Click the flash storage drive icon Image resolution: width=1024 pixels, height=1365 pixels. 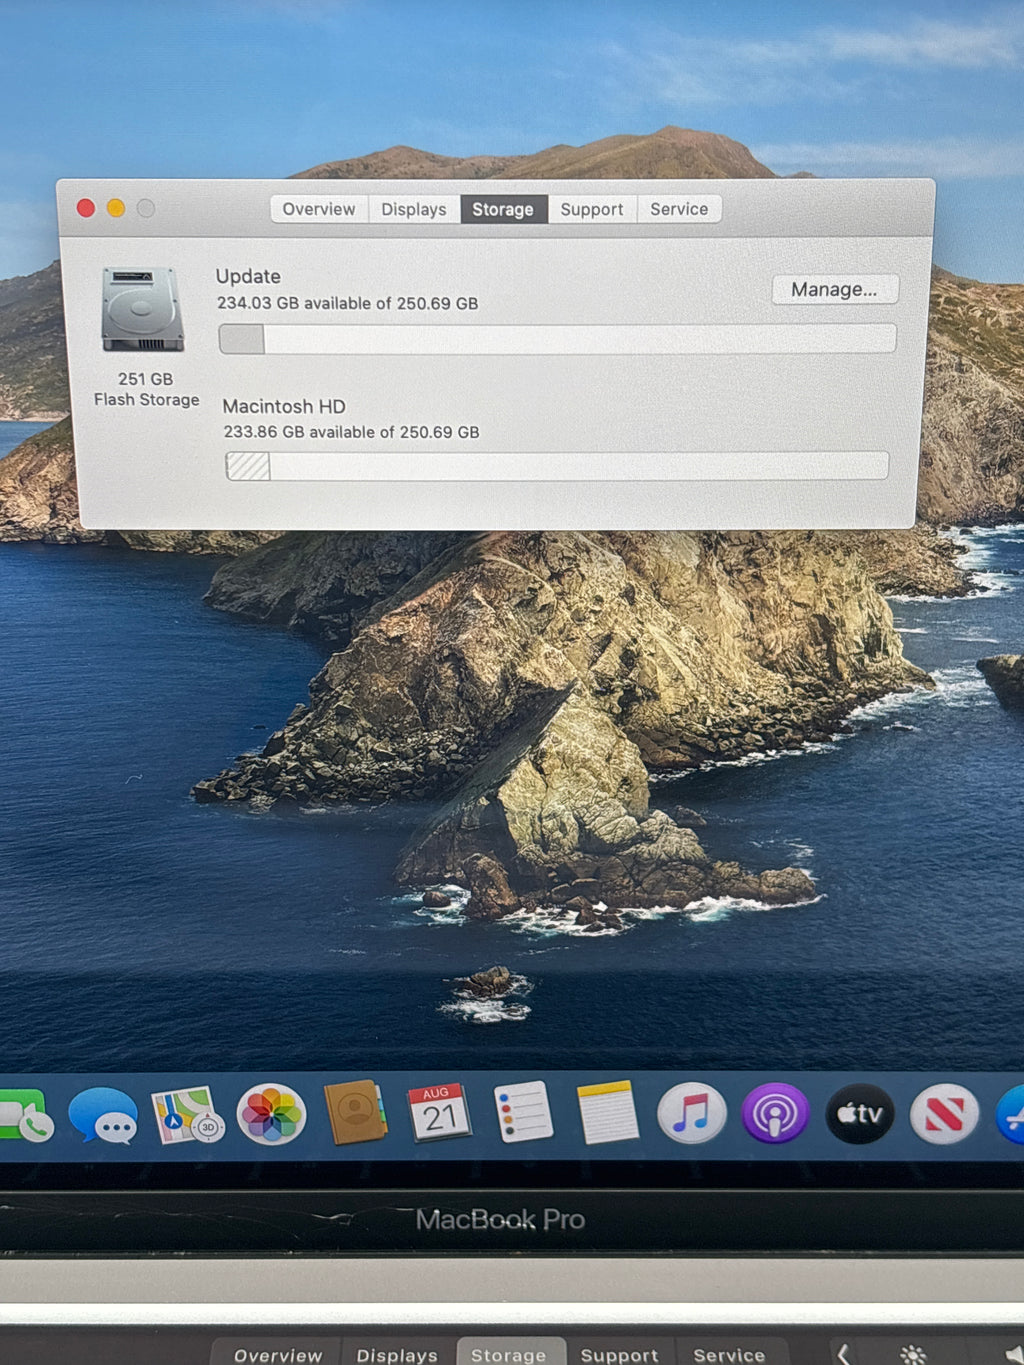coord(143,309)
